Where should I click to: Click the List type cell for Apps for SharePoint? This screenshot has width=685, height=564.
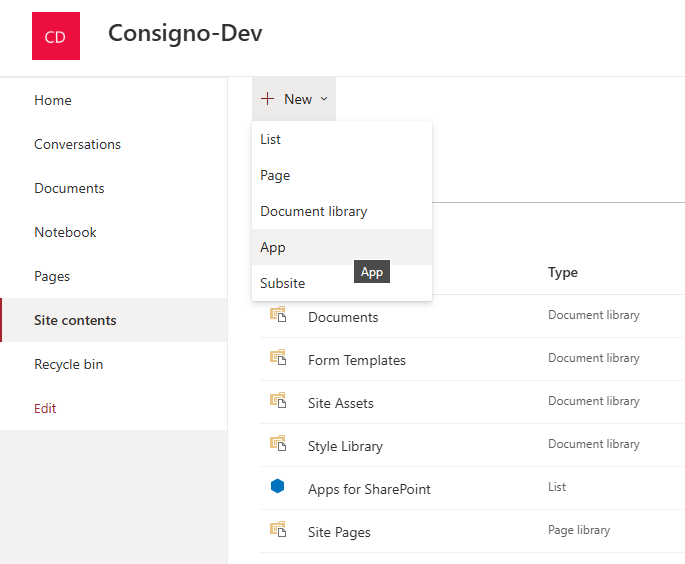557,487
